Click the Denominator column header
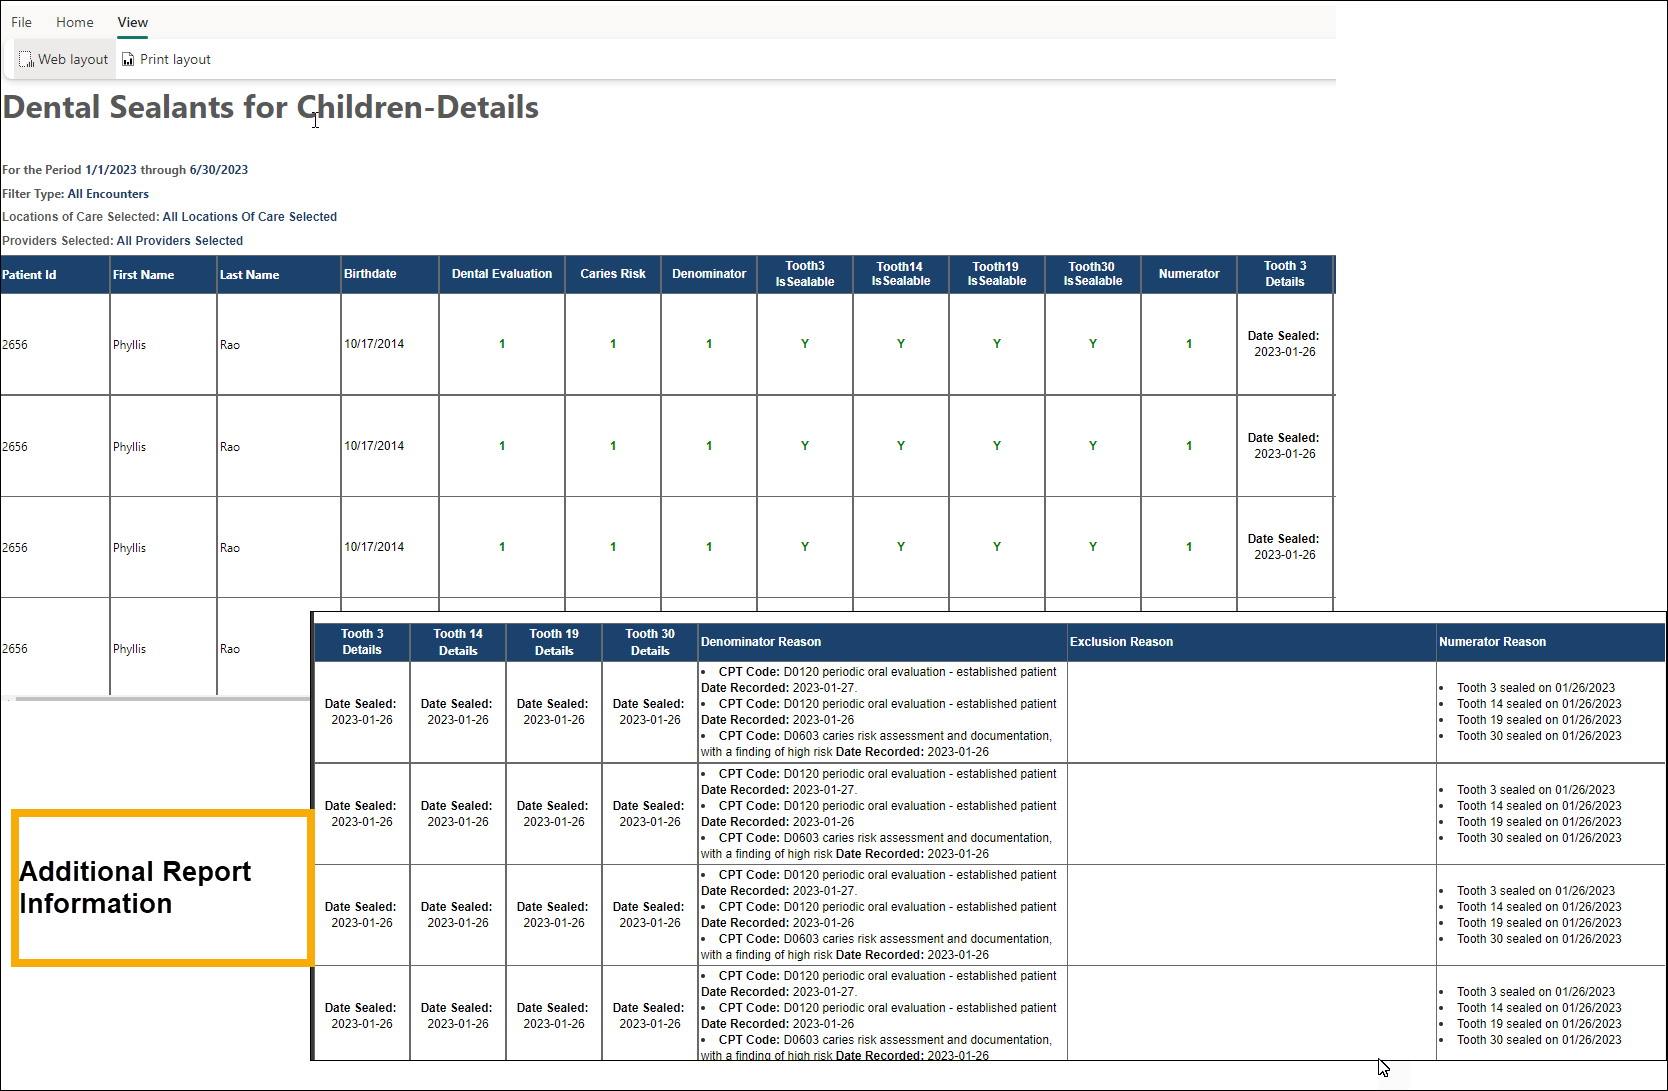This screenshot has width=1668, height=1091. point(709,275)
